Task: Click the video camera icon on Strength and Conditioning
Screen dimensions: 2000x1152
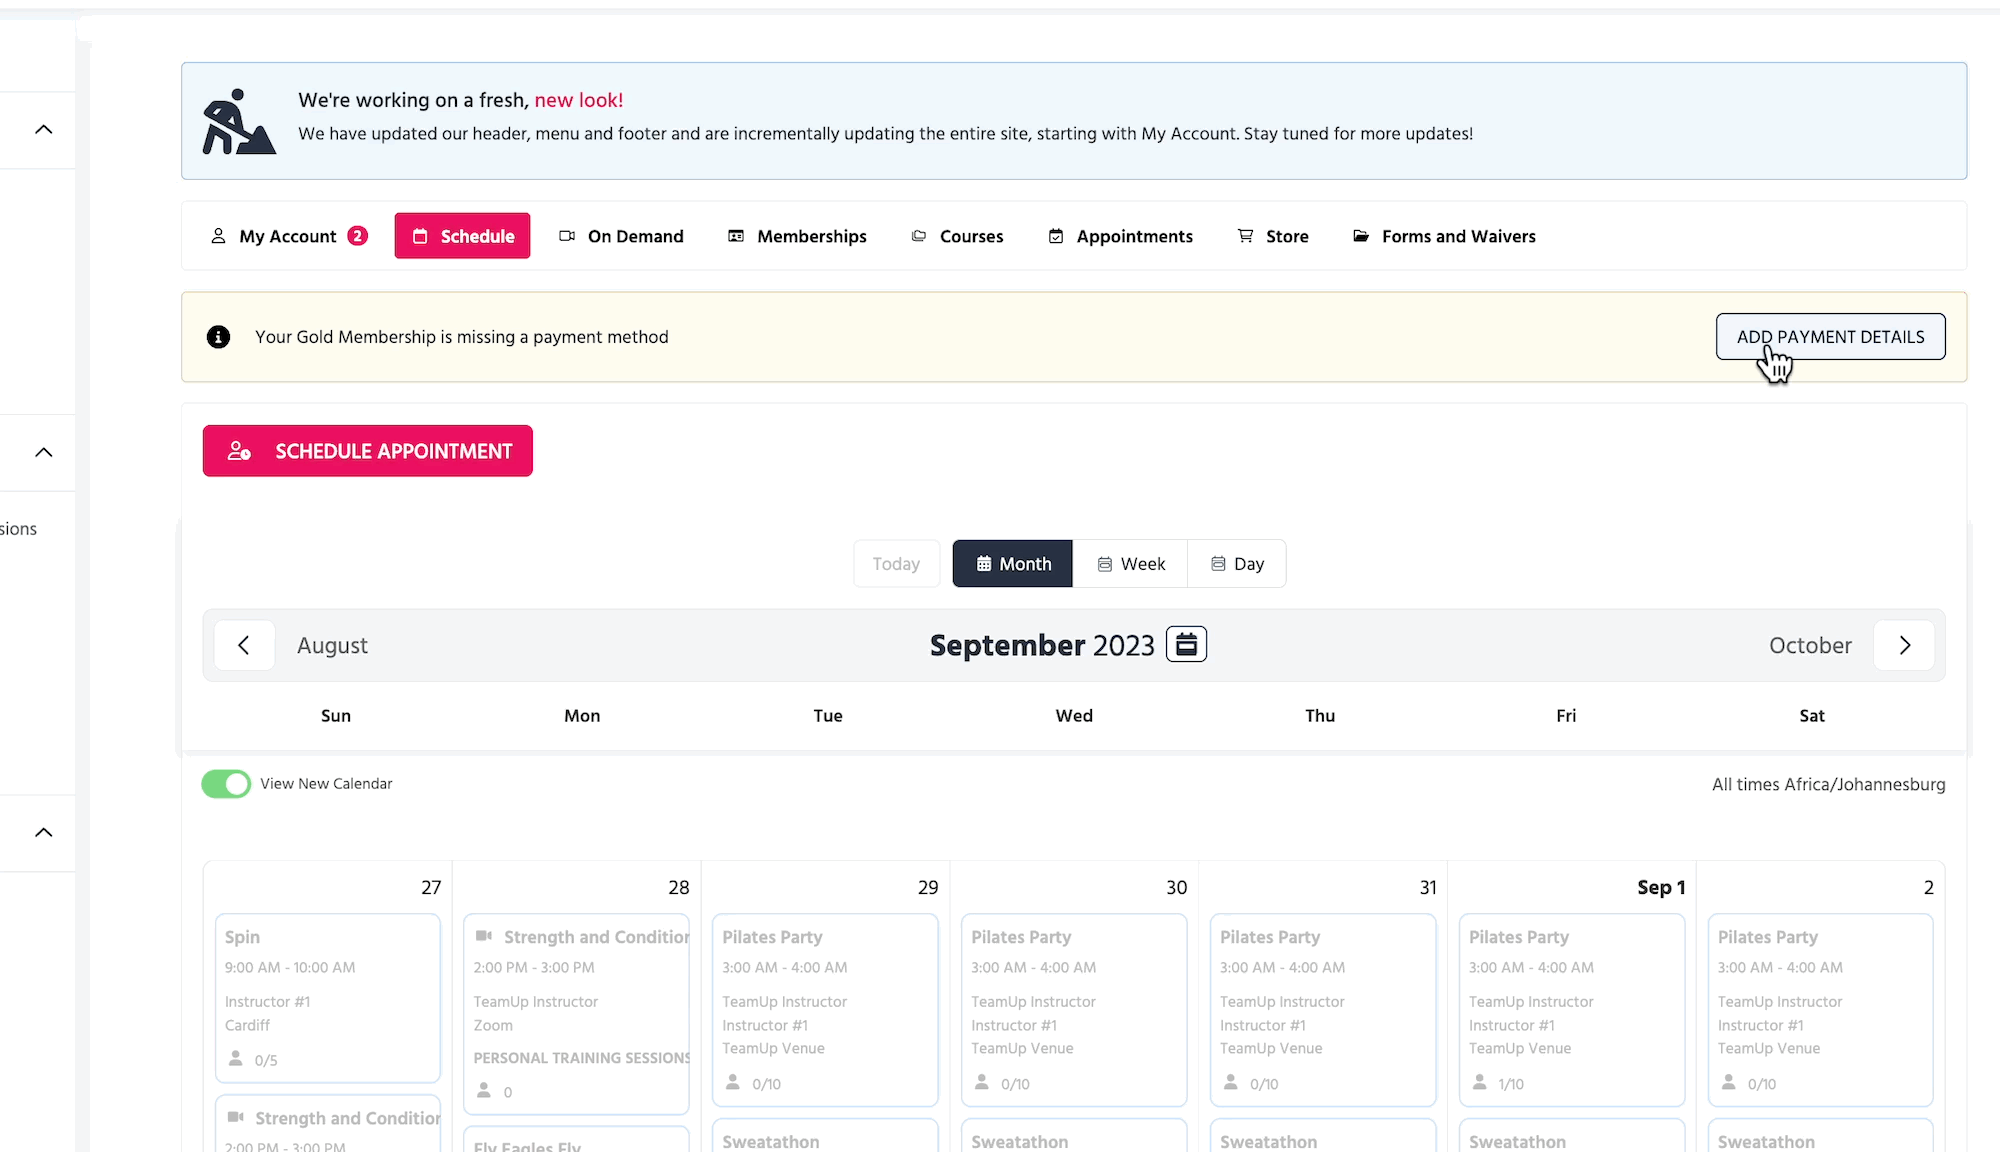Action: [x=484, y=936]
